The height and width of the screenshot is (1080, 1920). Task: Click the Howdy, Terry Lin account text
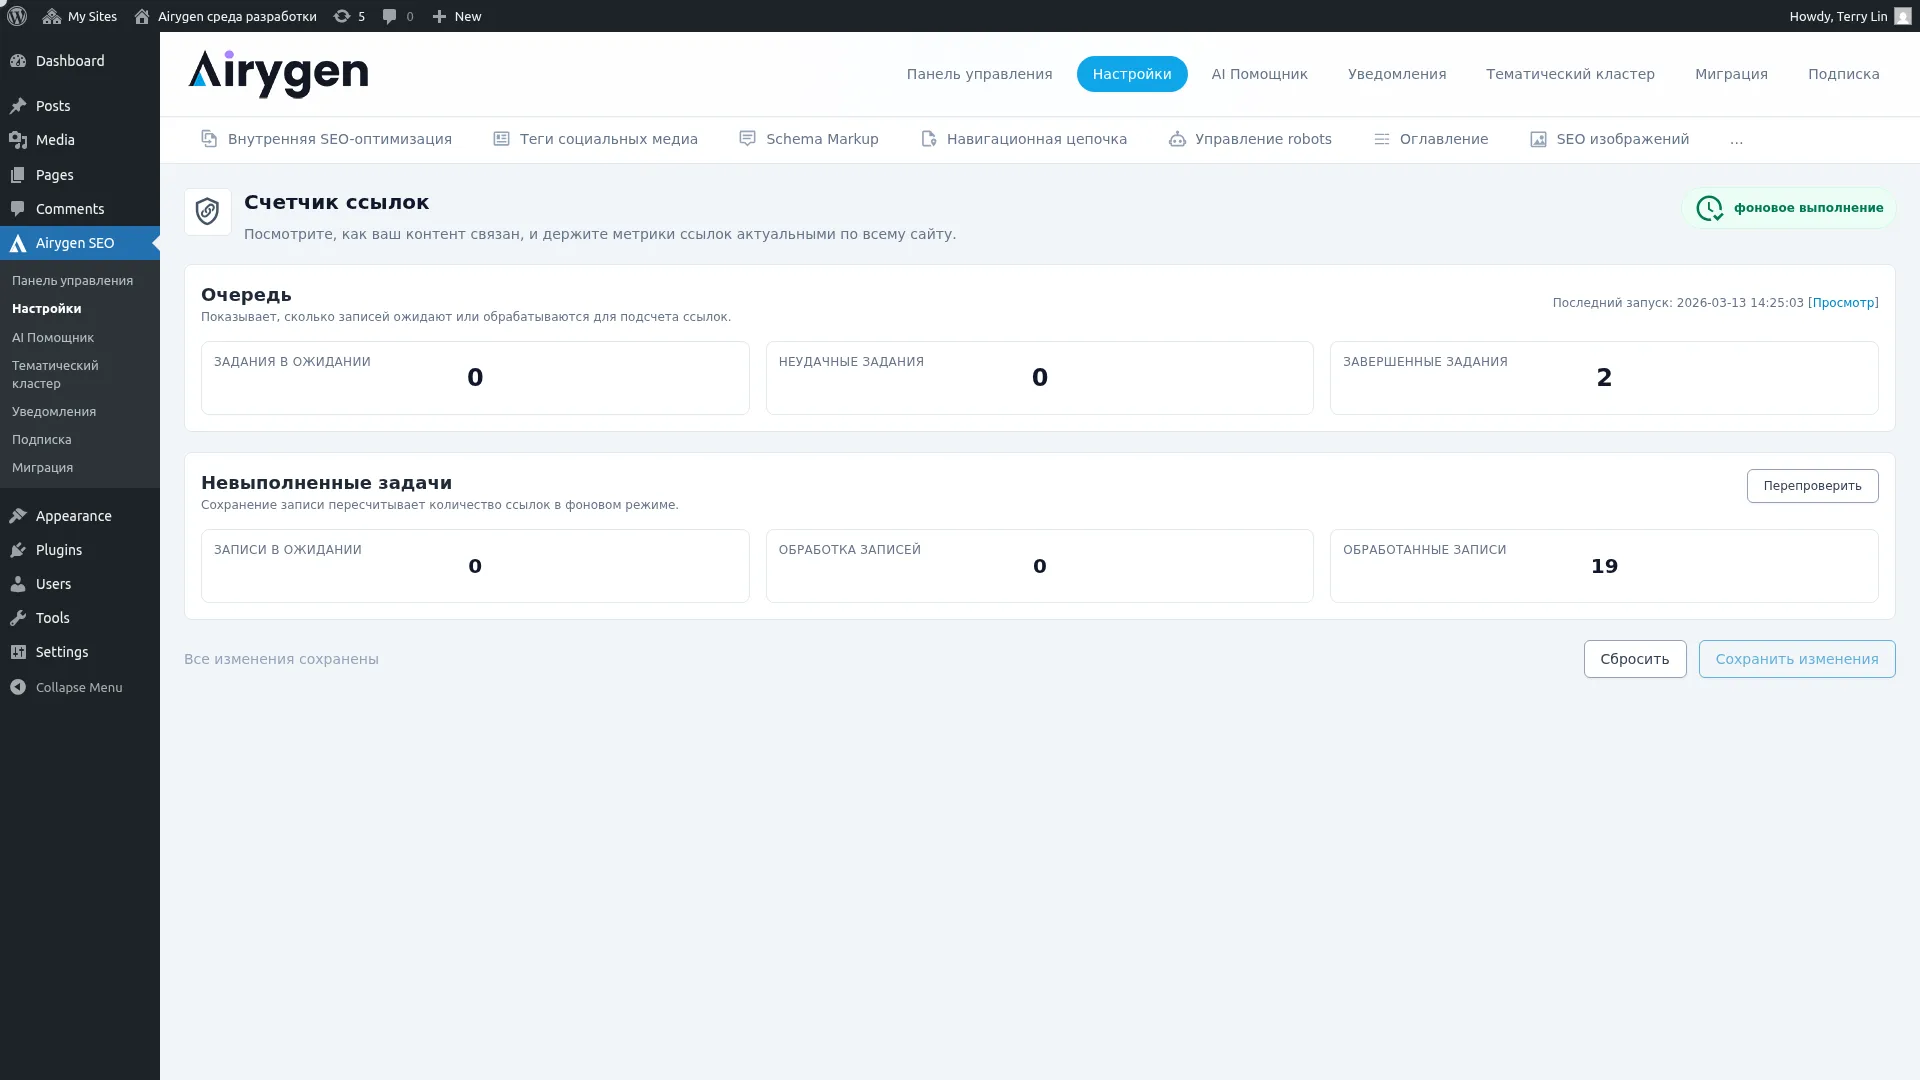coord(1838,16)
